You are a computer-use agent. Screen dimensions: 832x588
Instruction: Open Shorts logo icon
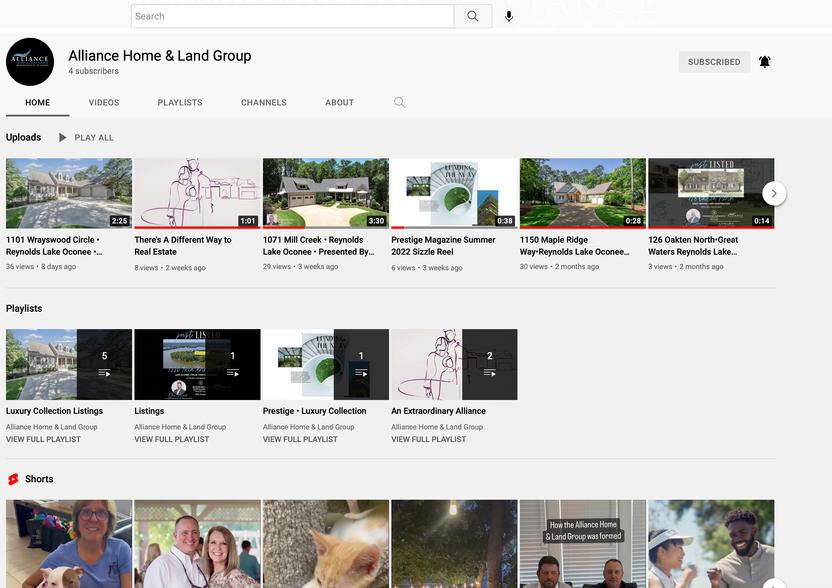click(x=13, y=479)
